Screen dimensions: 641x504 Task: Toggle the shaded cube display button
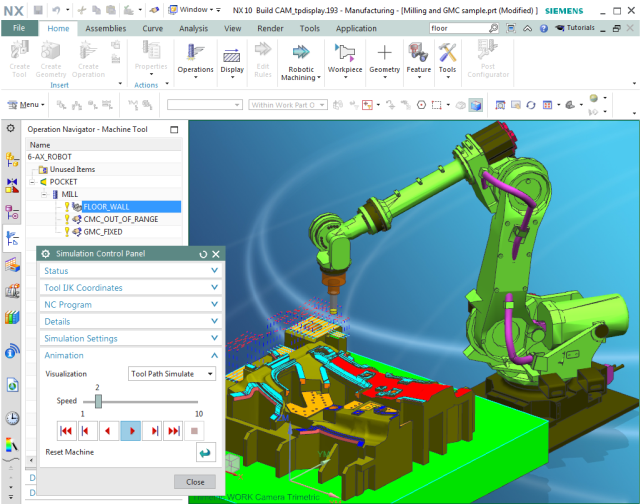476,105
